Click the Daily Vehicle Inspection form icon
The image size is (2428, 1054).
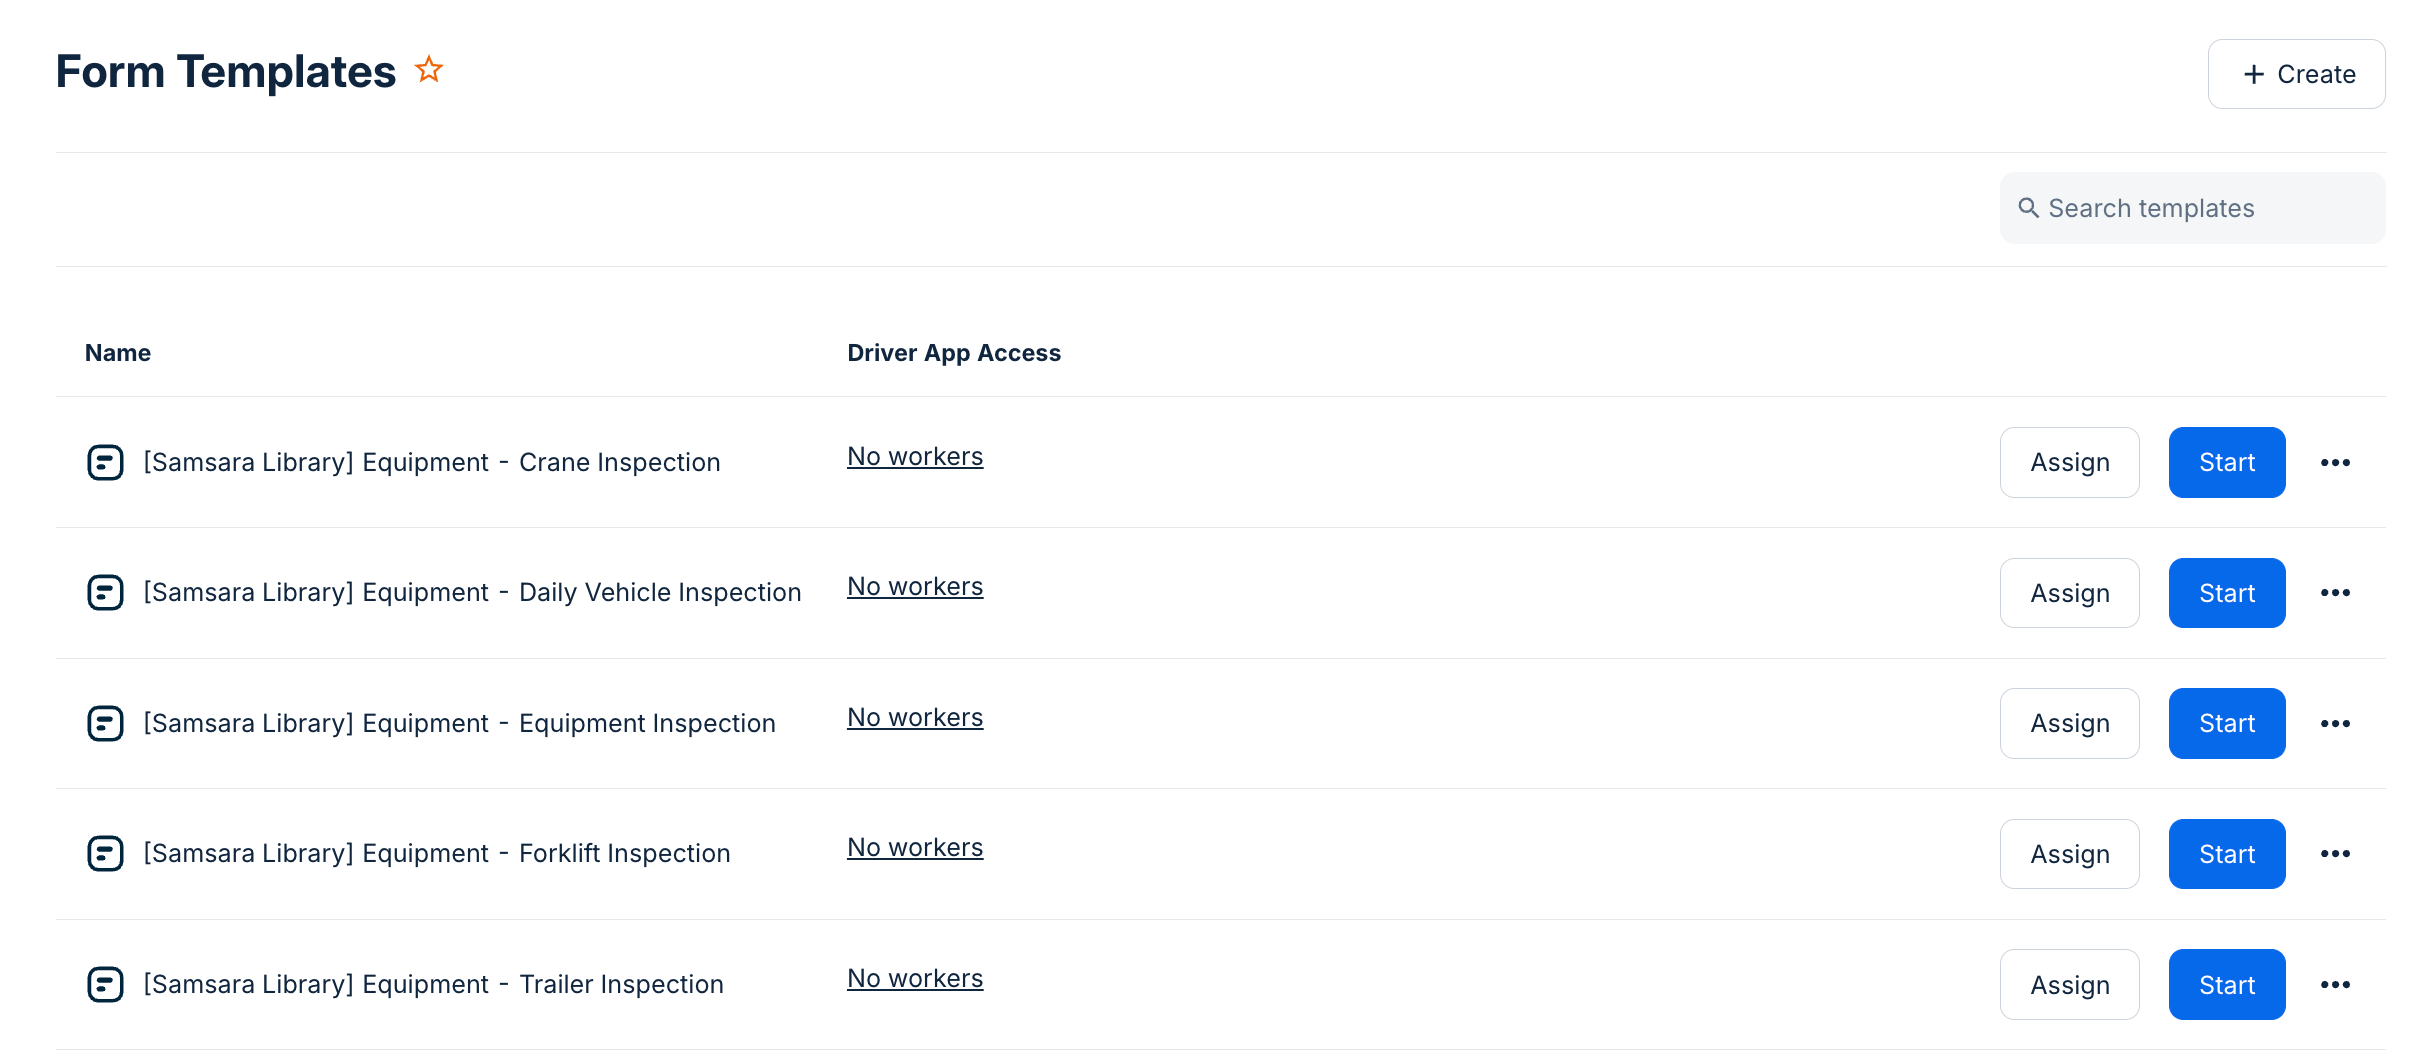coord(105,592)
